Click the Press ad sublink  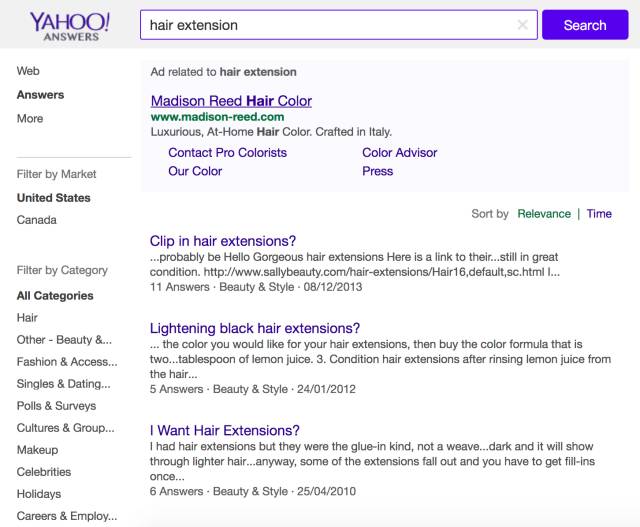tap(378, 171)
